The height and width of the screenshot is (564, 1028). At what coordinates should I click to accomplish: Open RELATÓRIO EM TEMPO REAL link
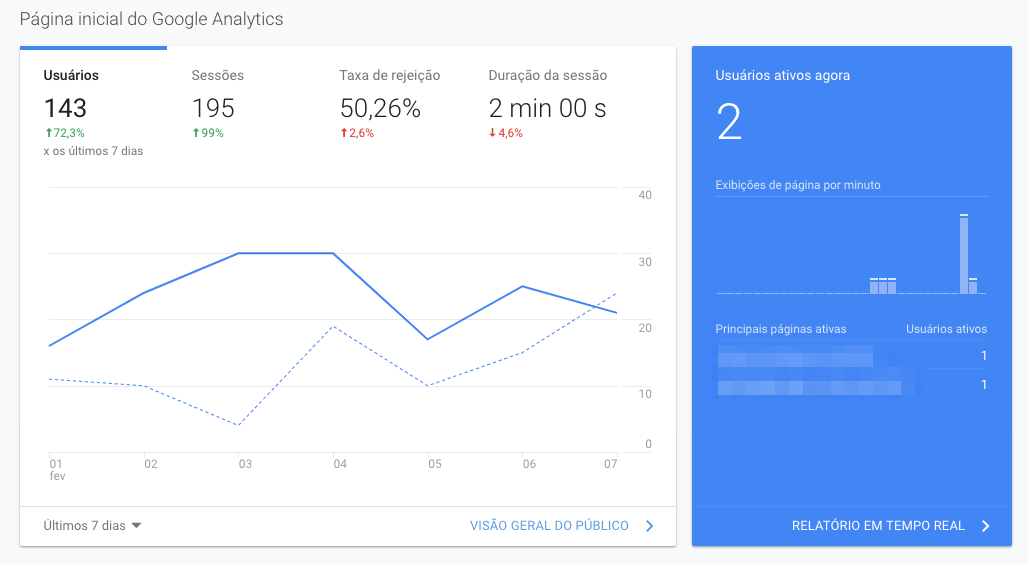click(878, 525)
